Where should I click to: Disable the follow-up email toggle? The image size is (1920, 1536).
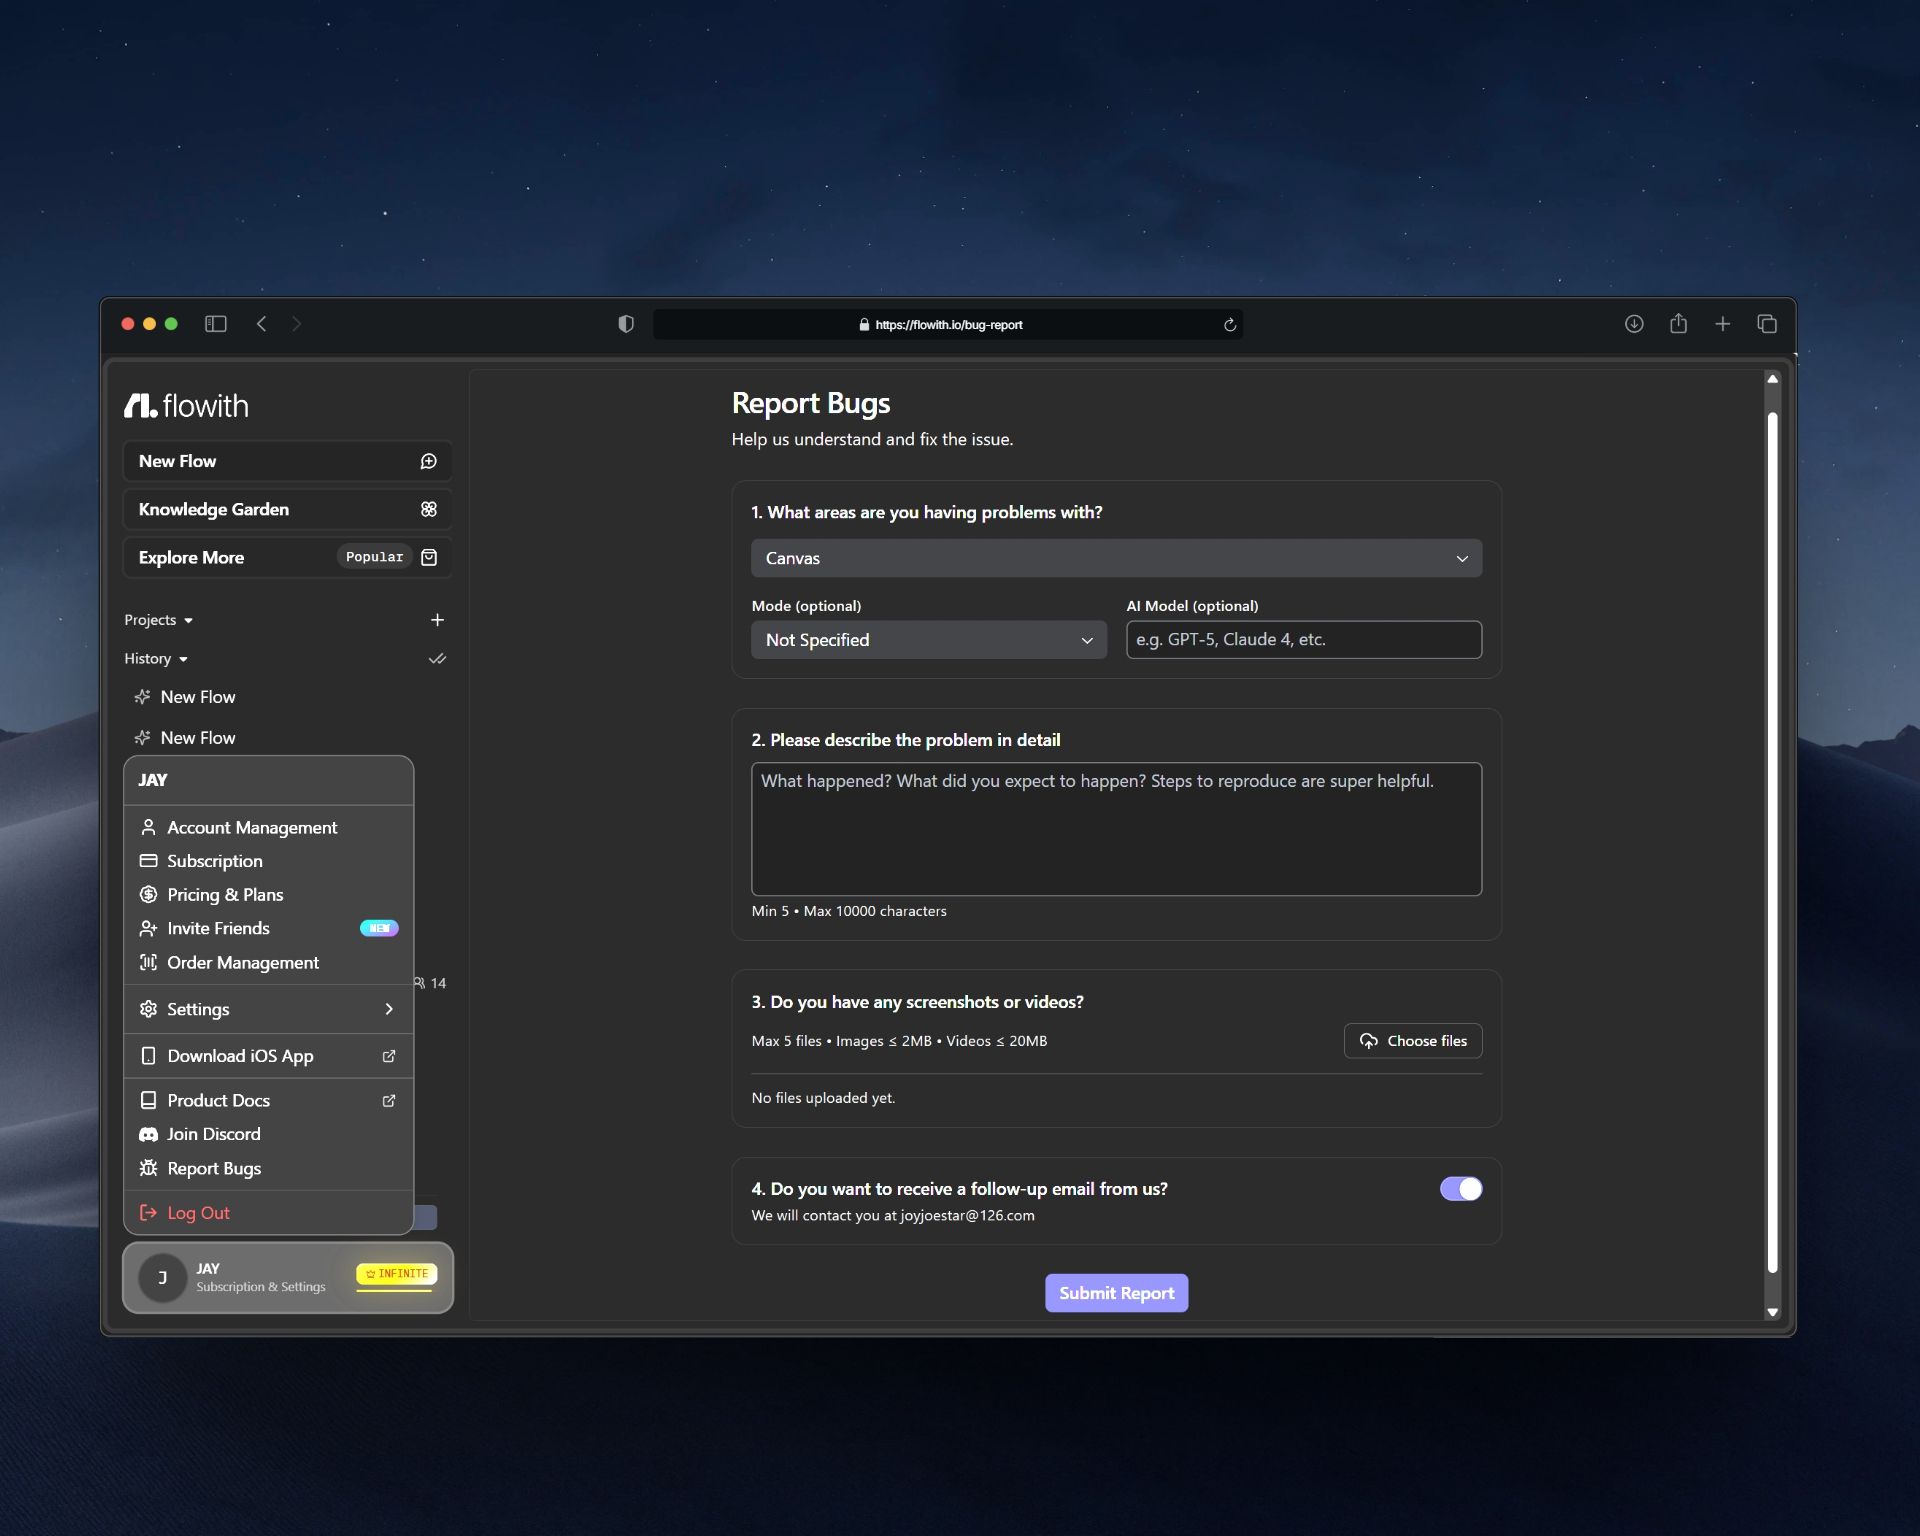pos(1460,1188)
